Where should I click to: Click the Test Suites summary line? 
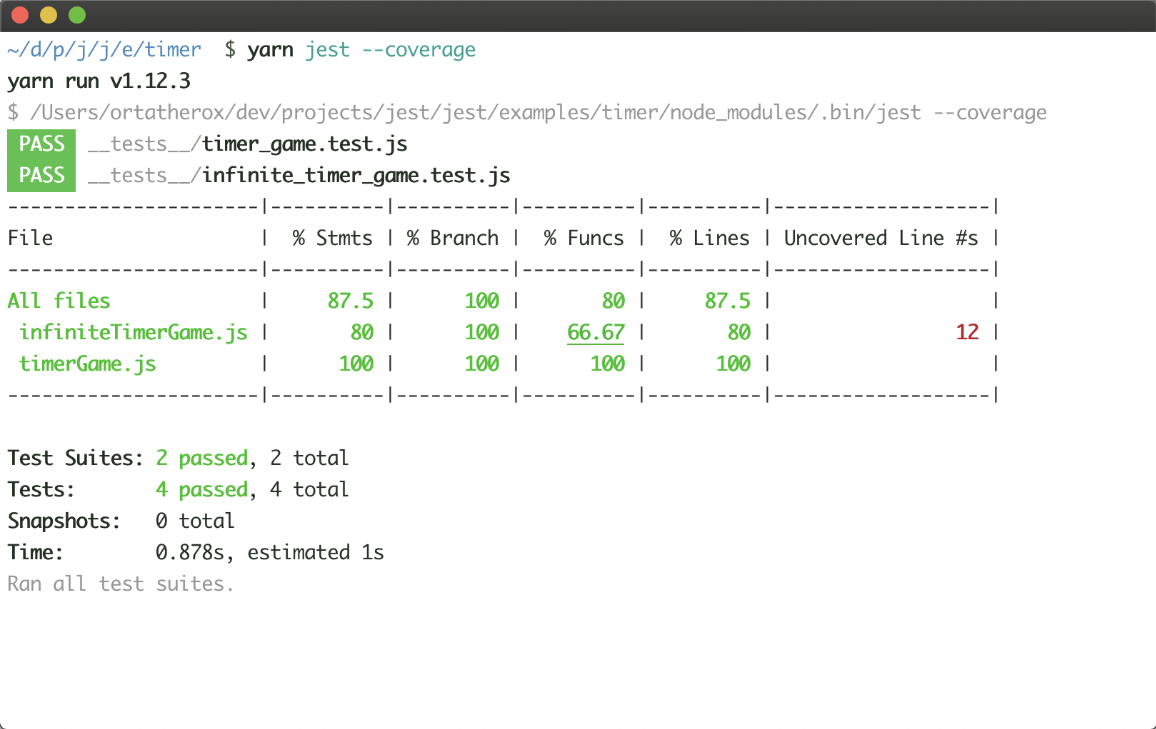tap(178, 458)
